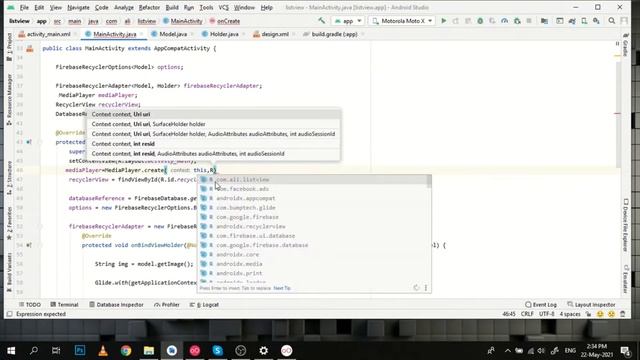640x360 pixels.
Task: Run the app with the green play button
Action: [x=444, y=21]
